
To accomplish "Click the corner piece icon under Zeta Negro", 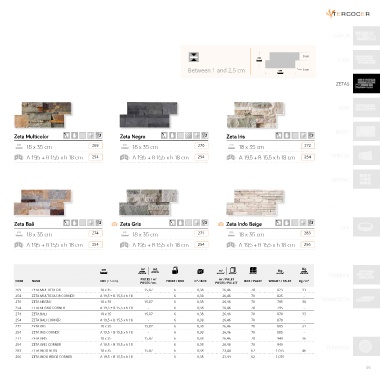I will (124, 157).
